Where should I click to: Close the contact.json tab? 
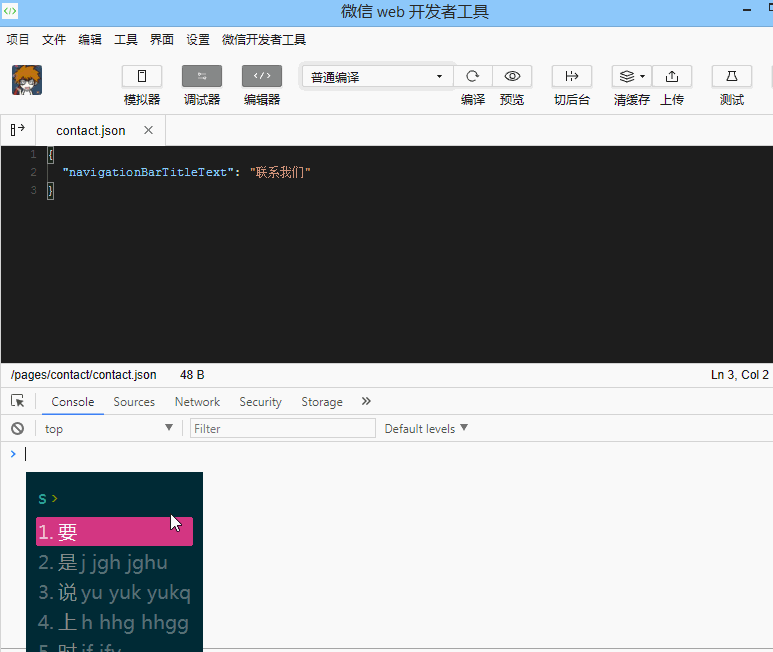148,130
